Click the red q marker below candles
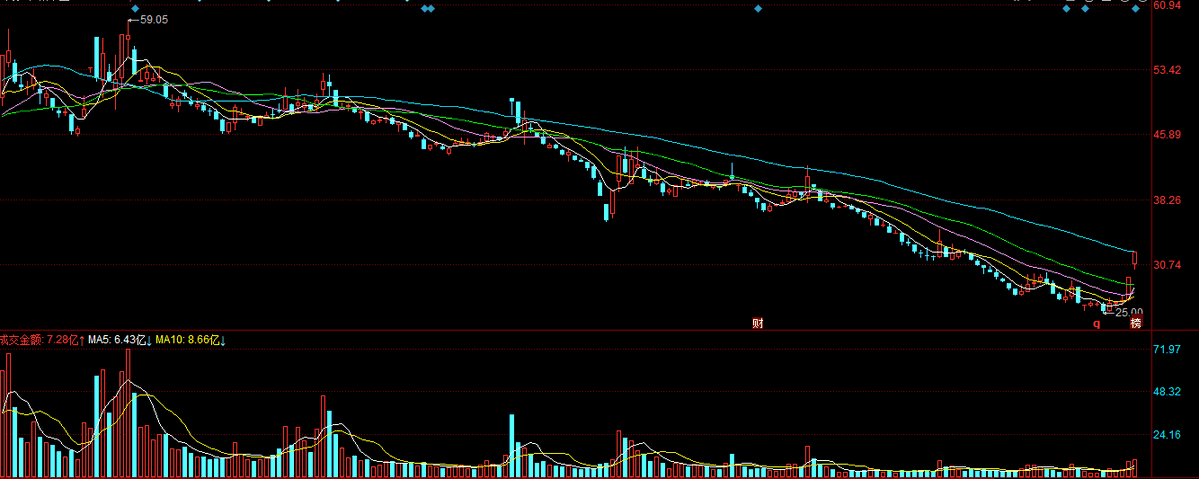 click(1097, 324)
